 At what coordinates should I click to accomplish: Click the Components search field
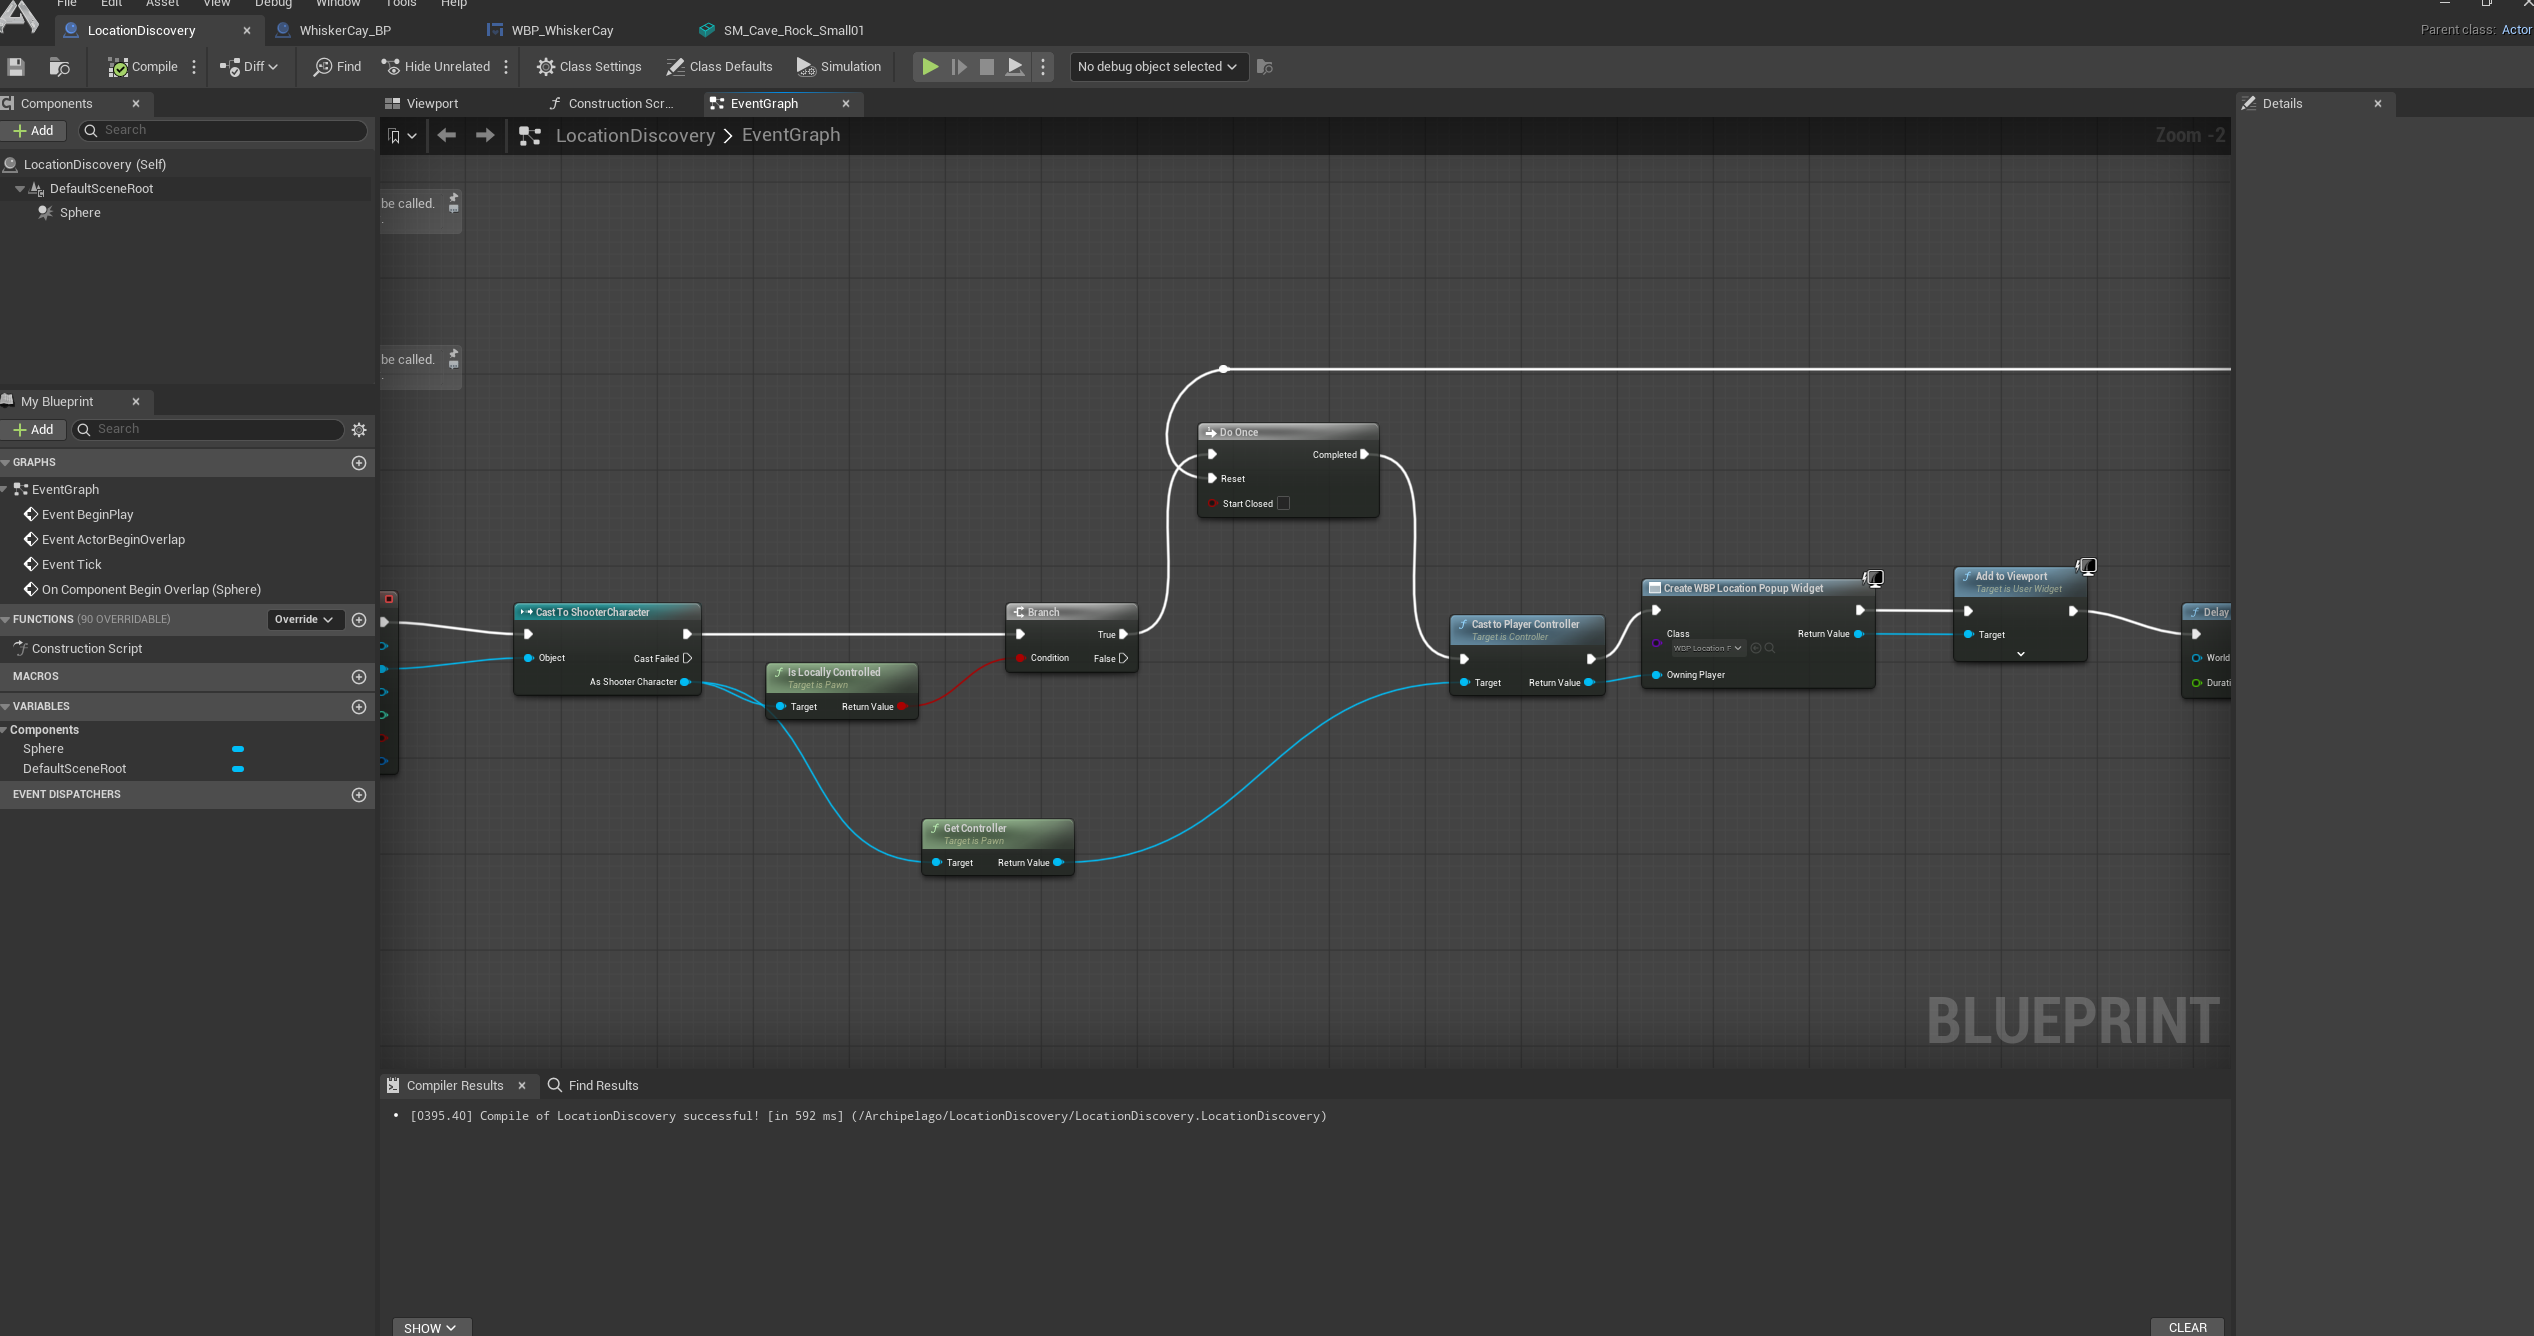pyautogui.click(x=223, y=130)
